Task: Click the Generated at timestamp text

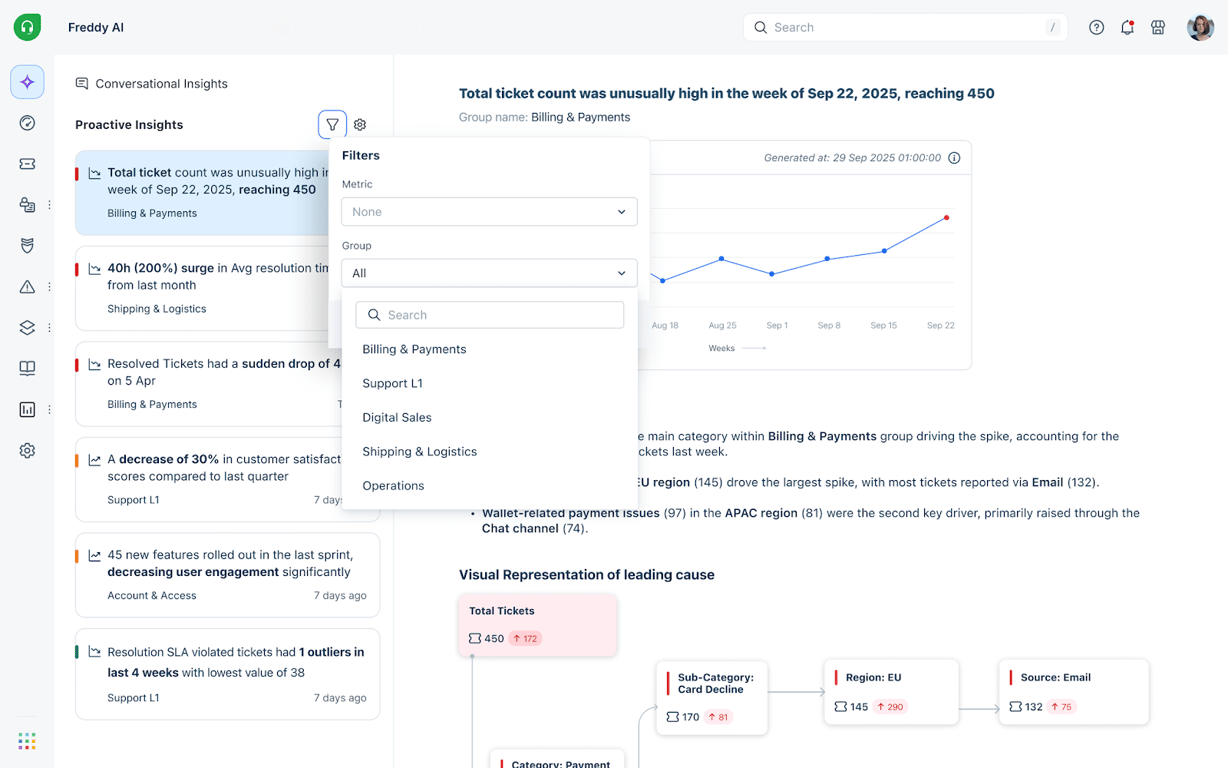Action: pyautogui.click(x=852, y=158)
